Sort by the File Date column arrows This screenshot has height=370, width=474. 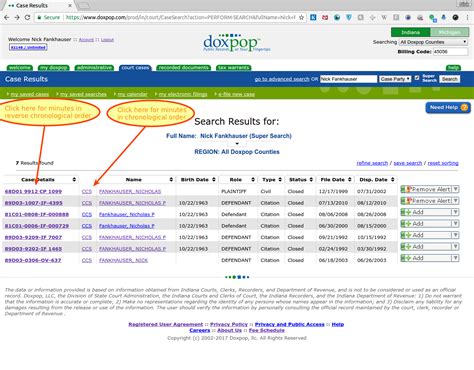[349, 179]
